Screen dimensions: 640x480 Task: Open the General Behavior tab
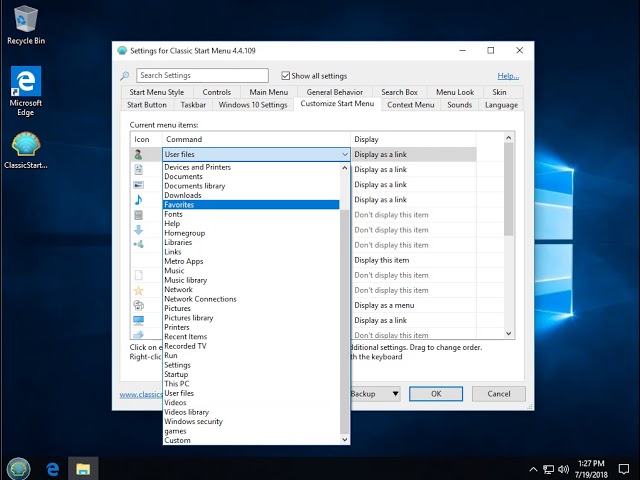pyautogui.click(x=335, y=92)
